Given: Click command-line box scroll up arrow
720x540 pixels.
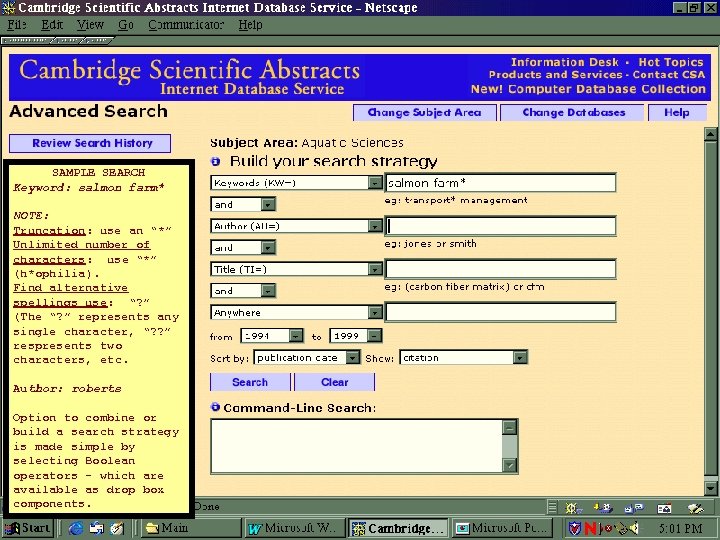Looking at the screenshot, I should [510, 427].
